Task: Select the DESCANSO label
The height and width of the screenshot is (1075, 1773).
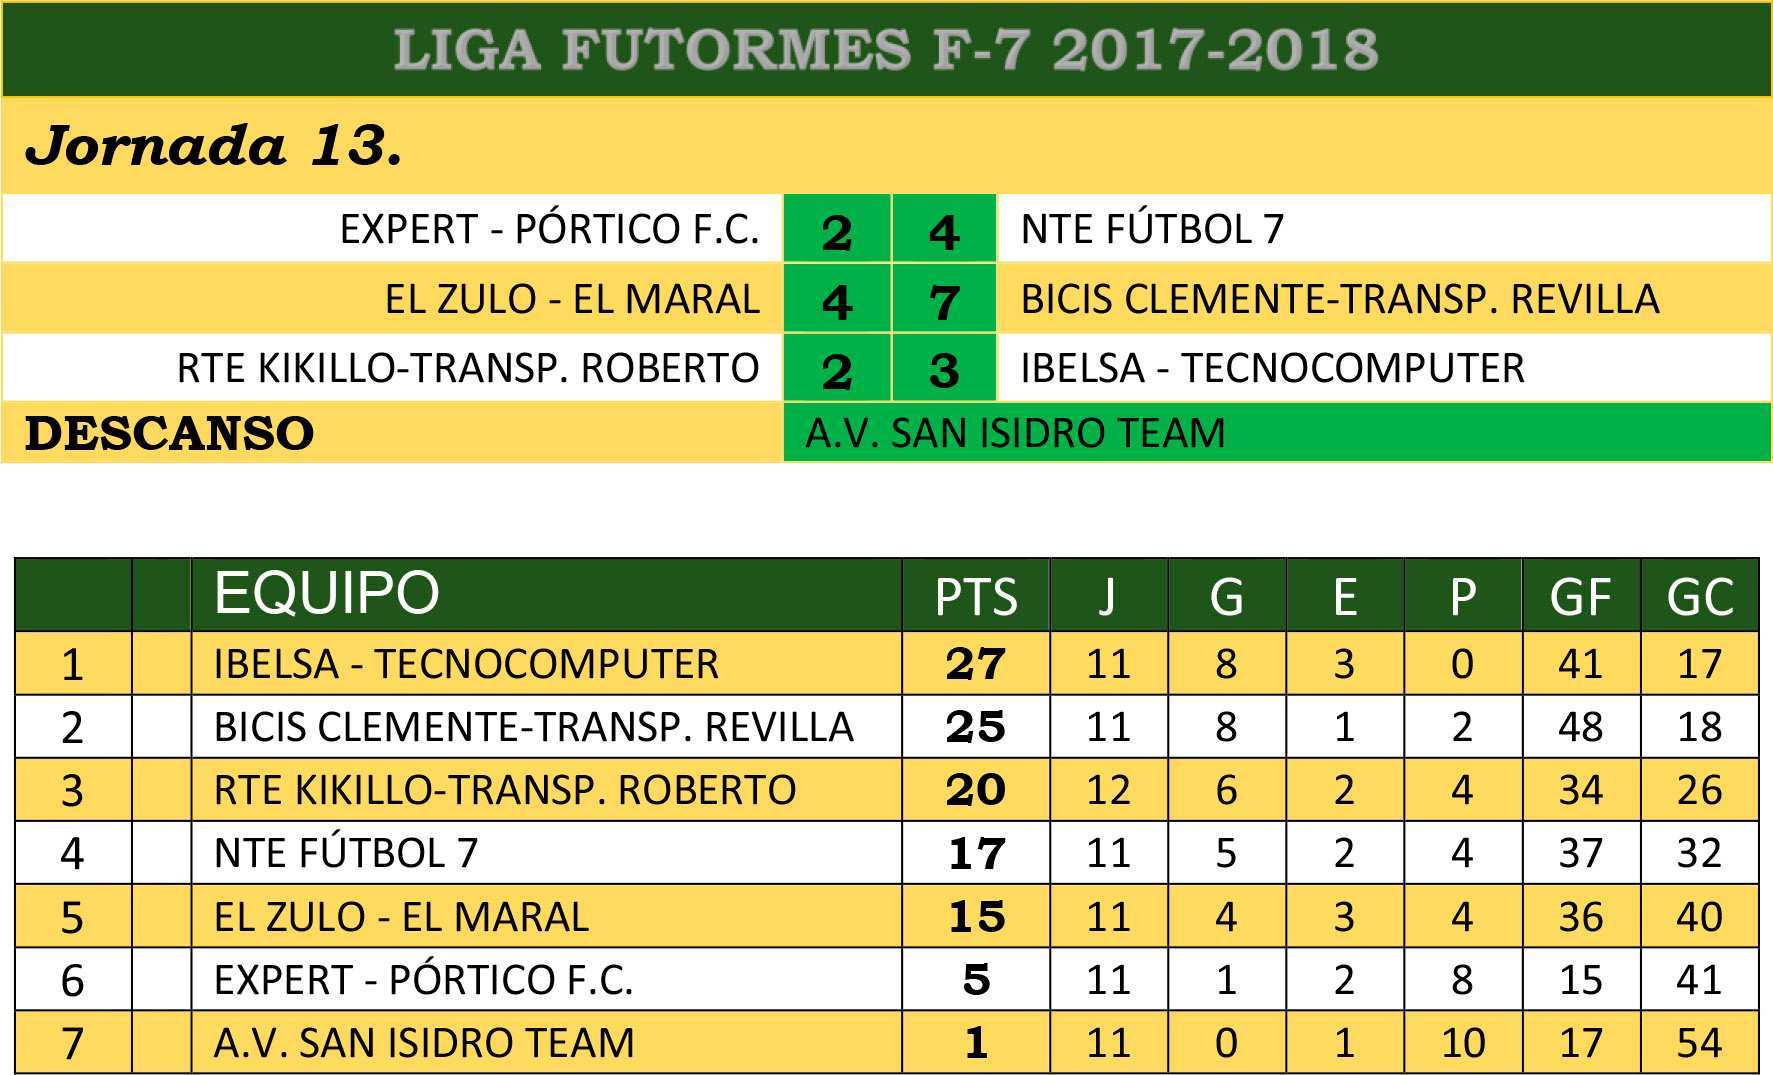Action: click(169, 433)
